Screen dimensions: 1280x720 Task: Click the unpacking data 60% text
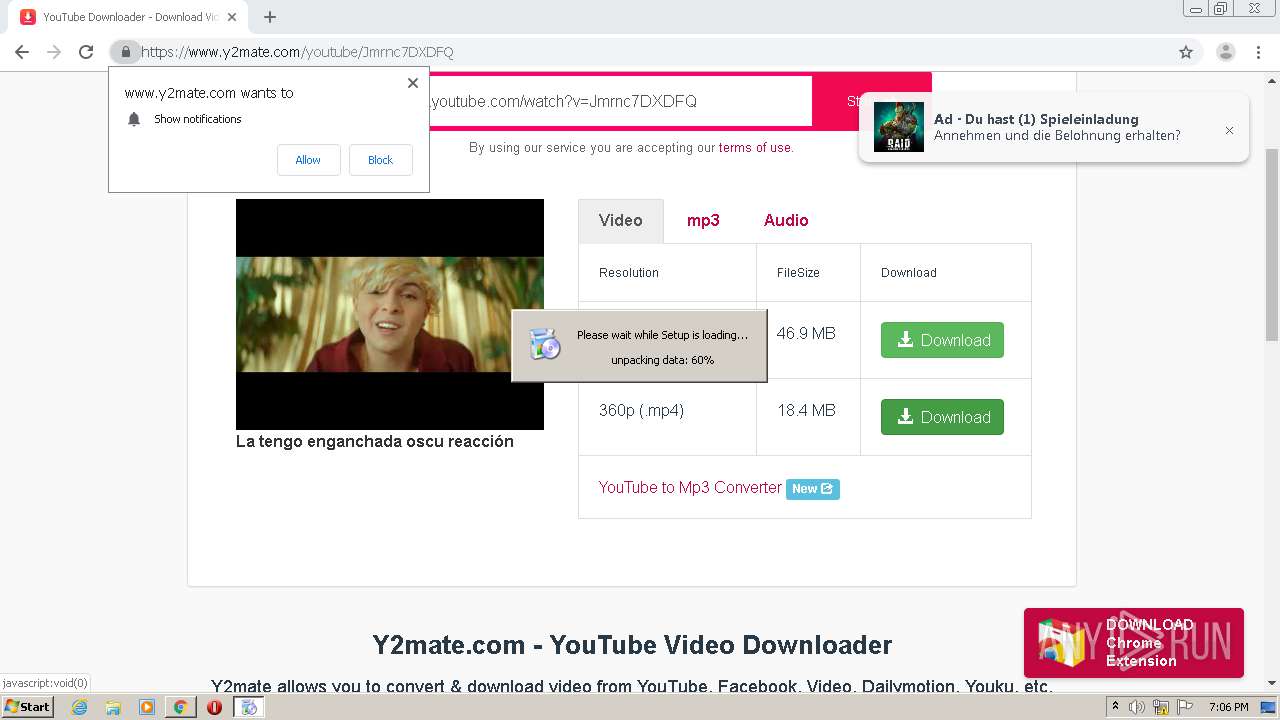coord(662,360)
